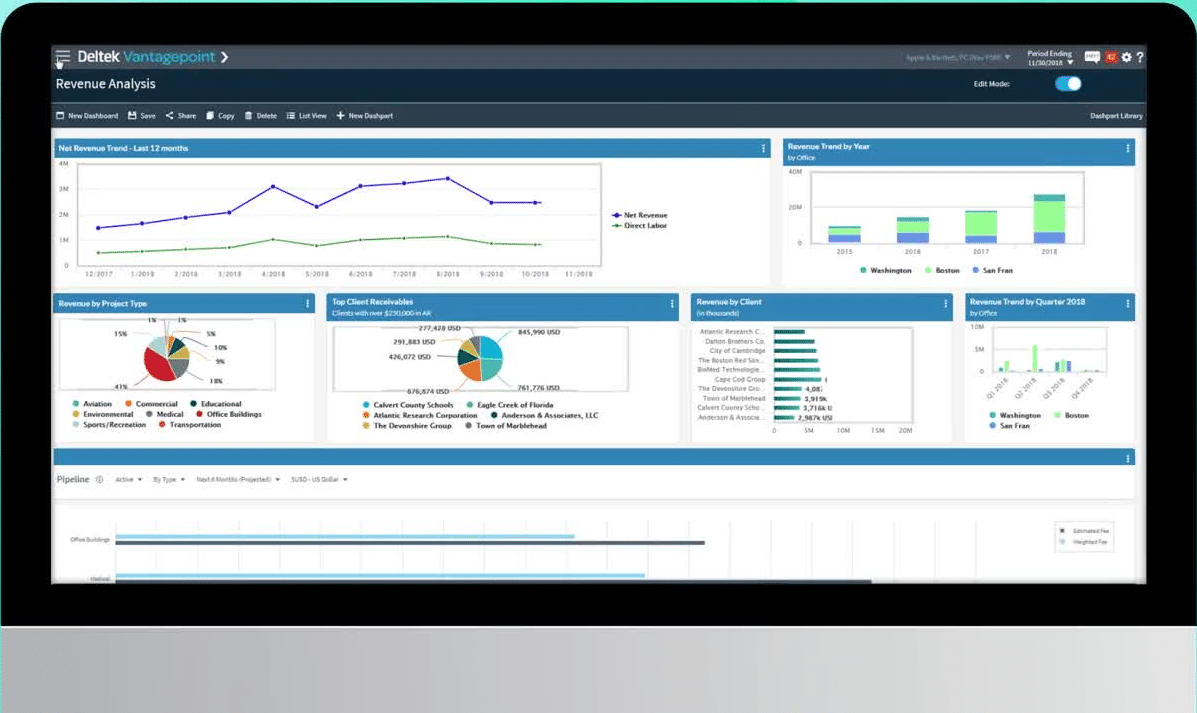The width and height of the screenshot is (1197, 713).
Task: Open the Dashpart Library
Action: tap(1116, 116)
